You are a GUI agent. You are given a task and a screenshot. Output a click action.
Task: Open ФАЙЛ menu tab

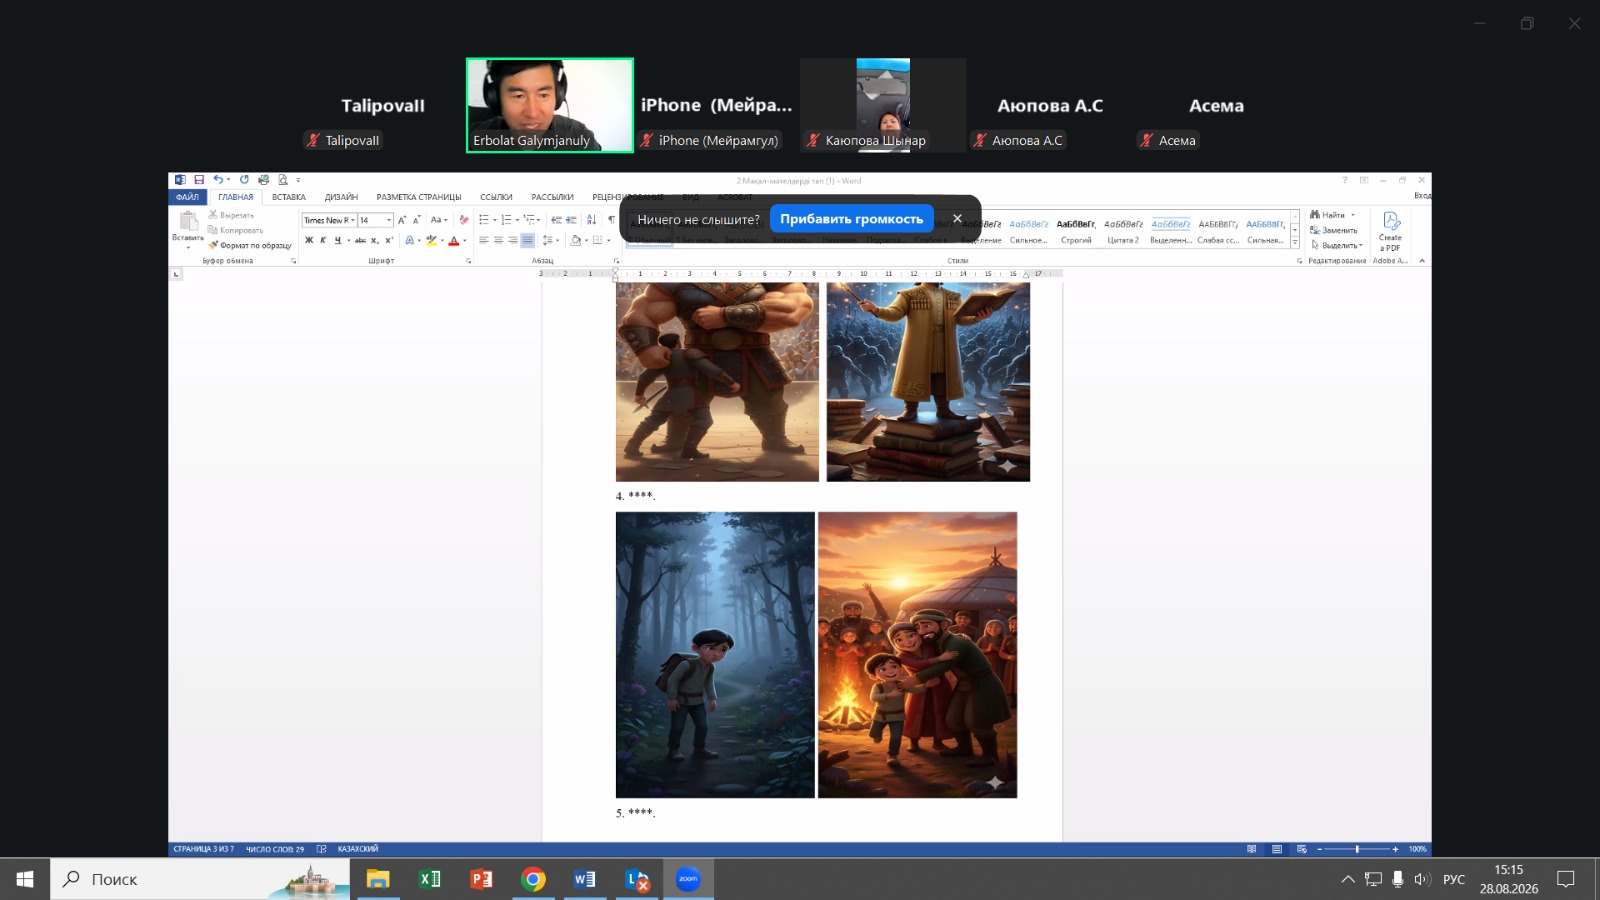188,198
